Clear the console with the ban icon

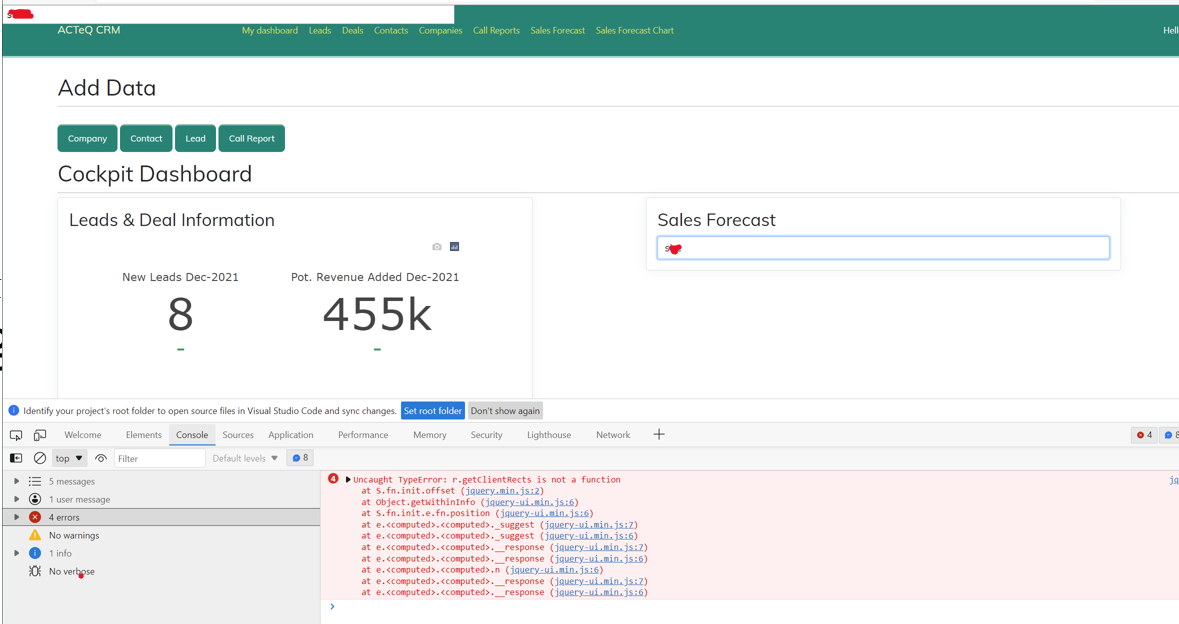click(40, 458)
